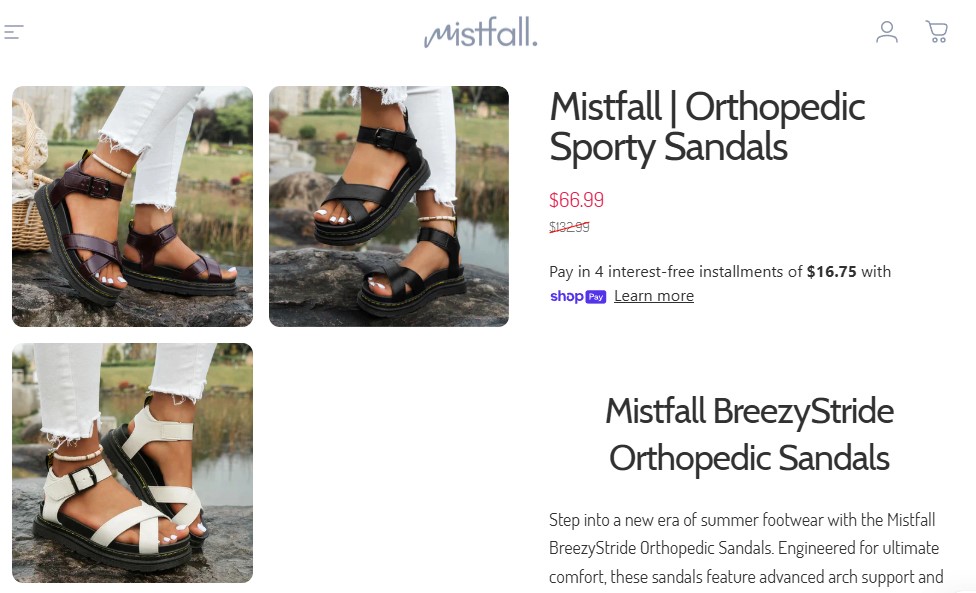View the shopping cart

point(936,32)
